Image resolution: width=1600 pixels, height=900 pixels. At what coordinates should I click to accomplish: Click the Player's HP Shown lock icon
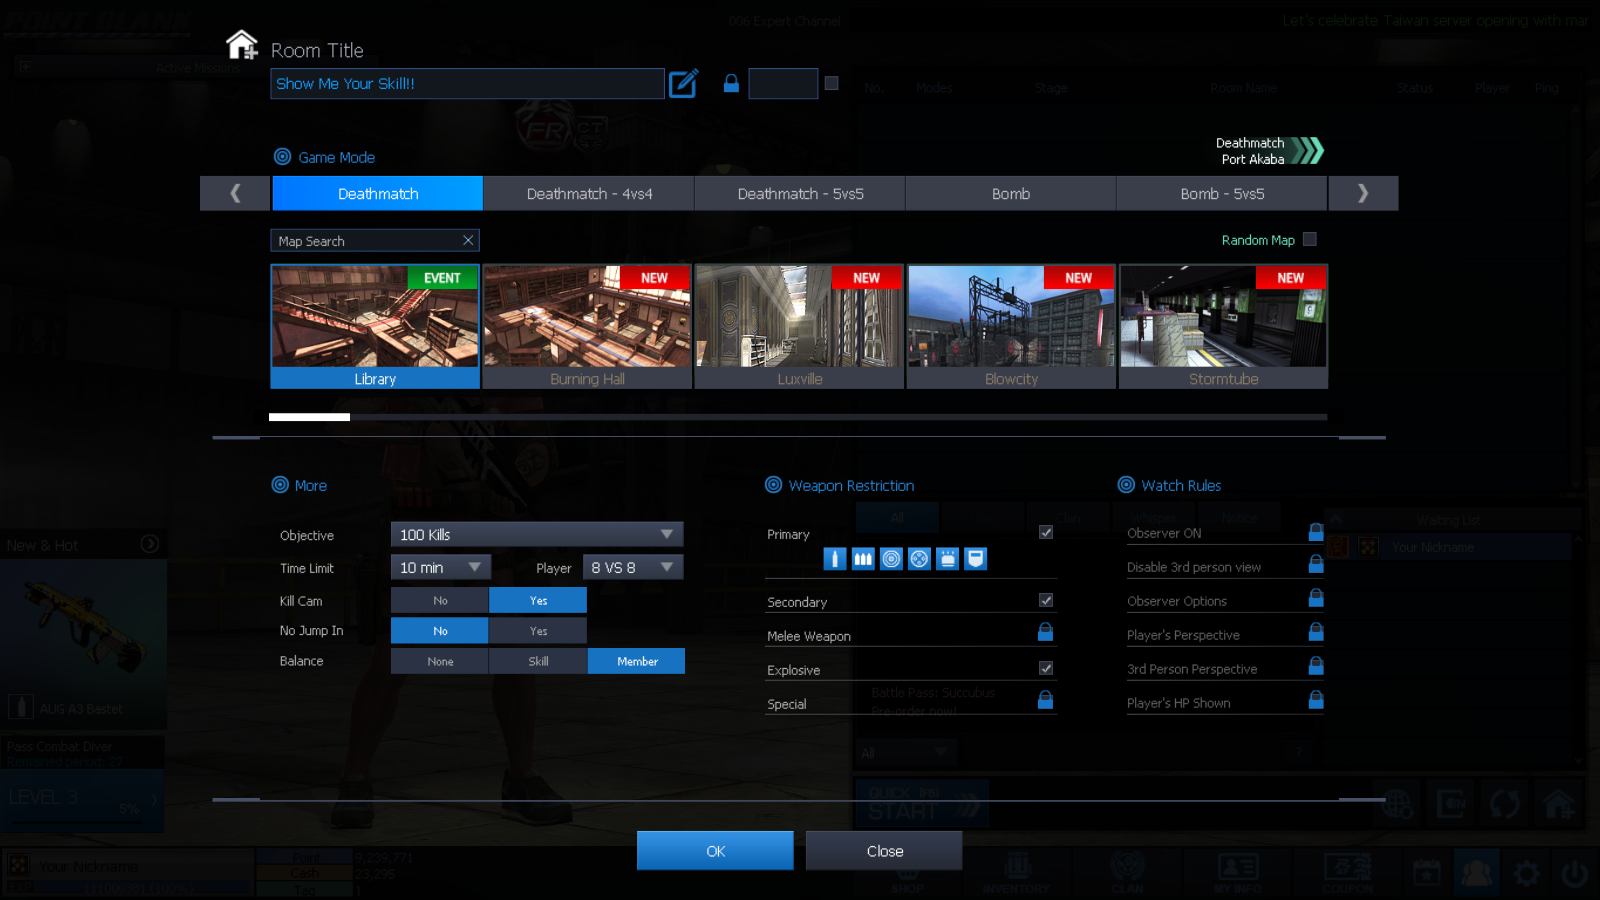[1316, 700]
